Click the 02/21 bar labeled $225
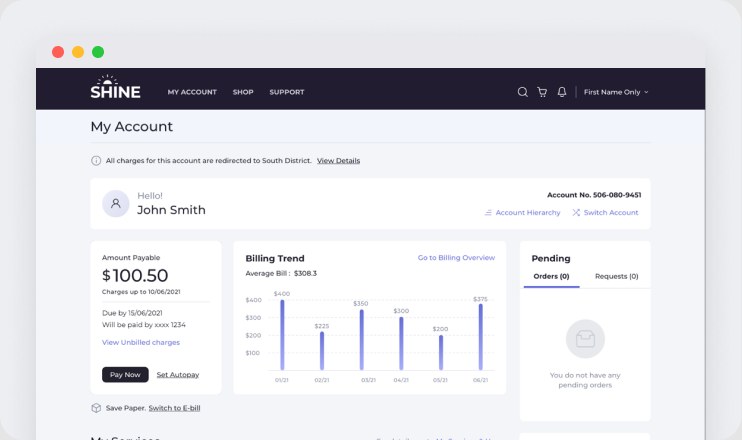 (322, 351)
